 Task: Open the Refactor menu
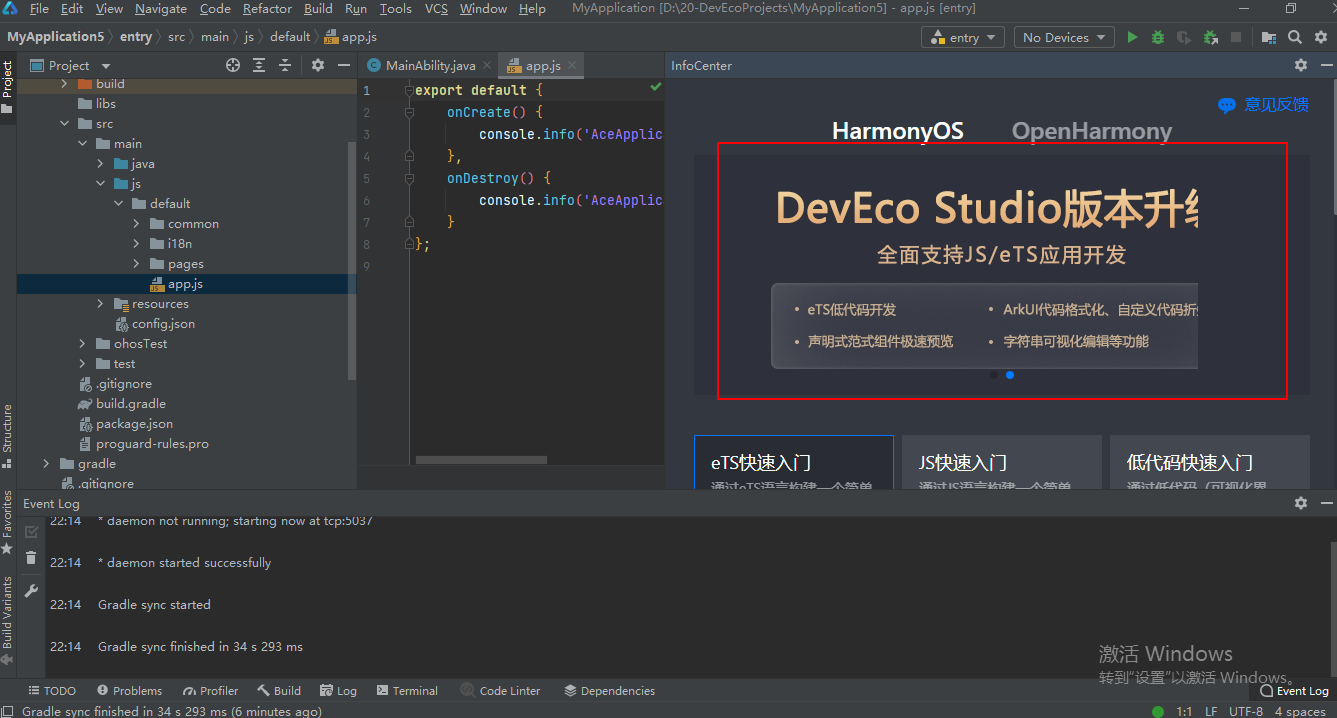[x=266, y=9]
